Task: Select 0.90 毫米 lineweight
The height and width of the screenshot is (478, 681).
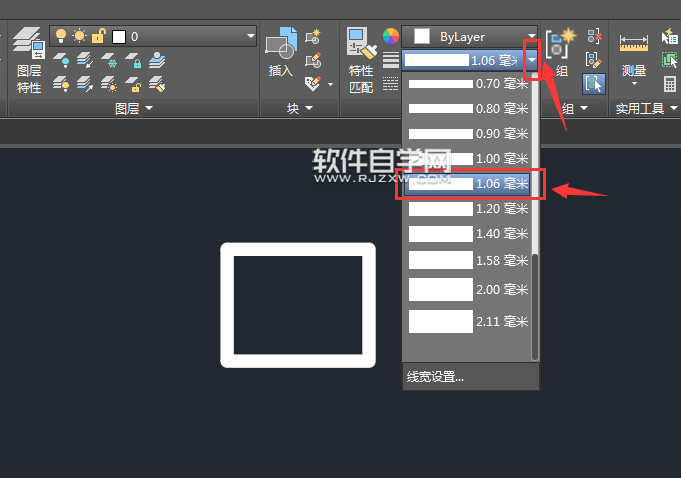Action: (x=468, y=134)
